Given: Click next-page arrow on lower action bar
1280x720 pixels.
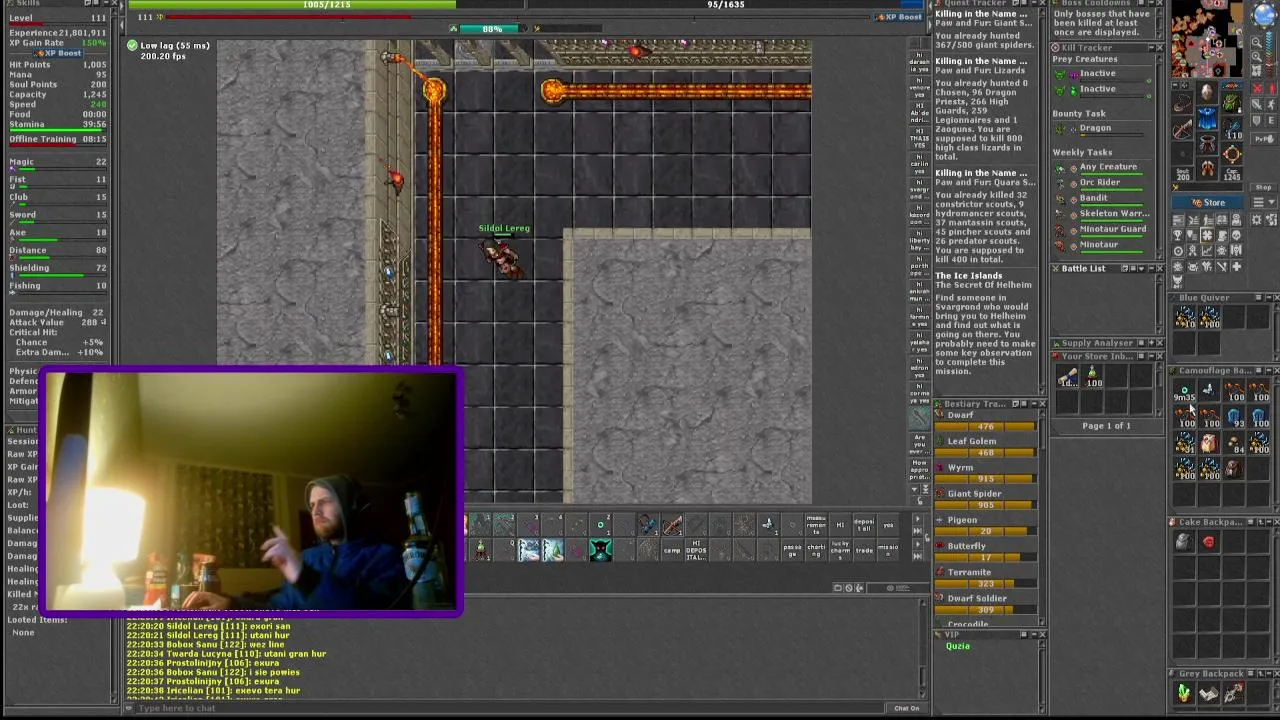Looking at the screenshot, I should tap(917, 544).
